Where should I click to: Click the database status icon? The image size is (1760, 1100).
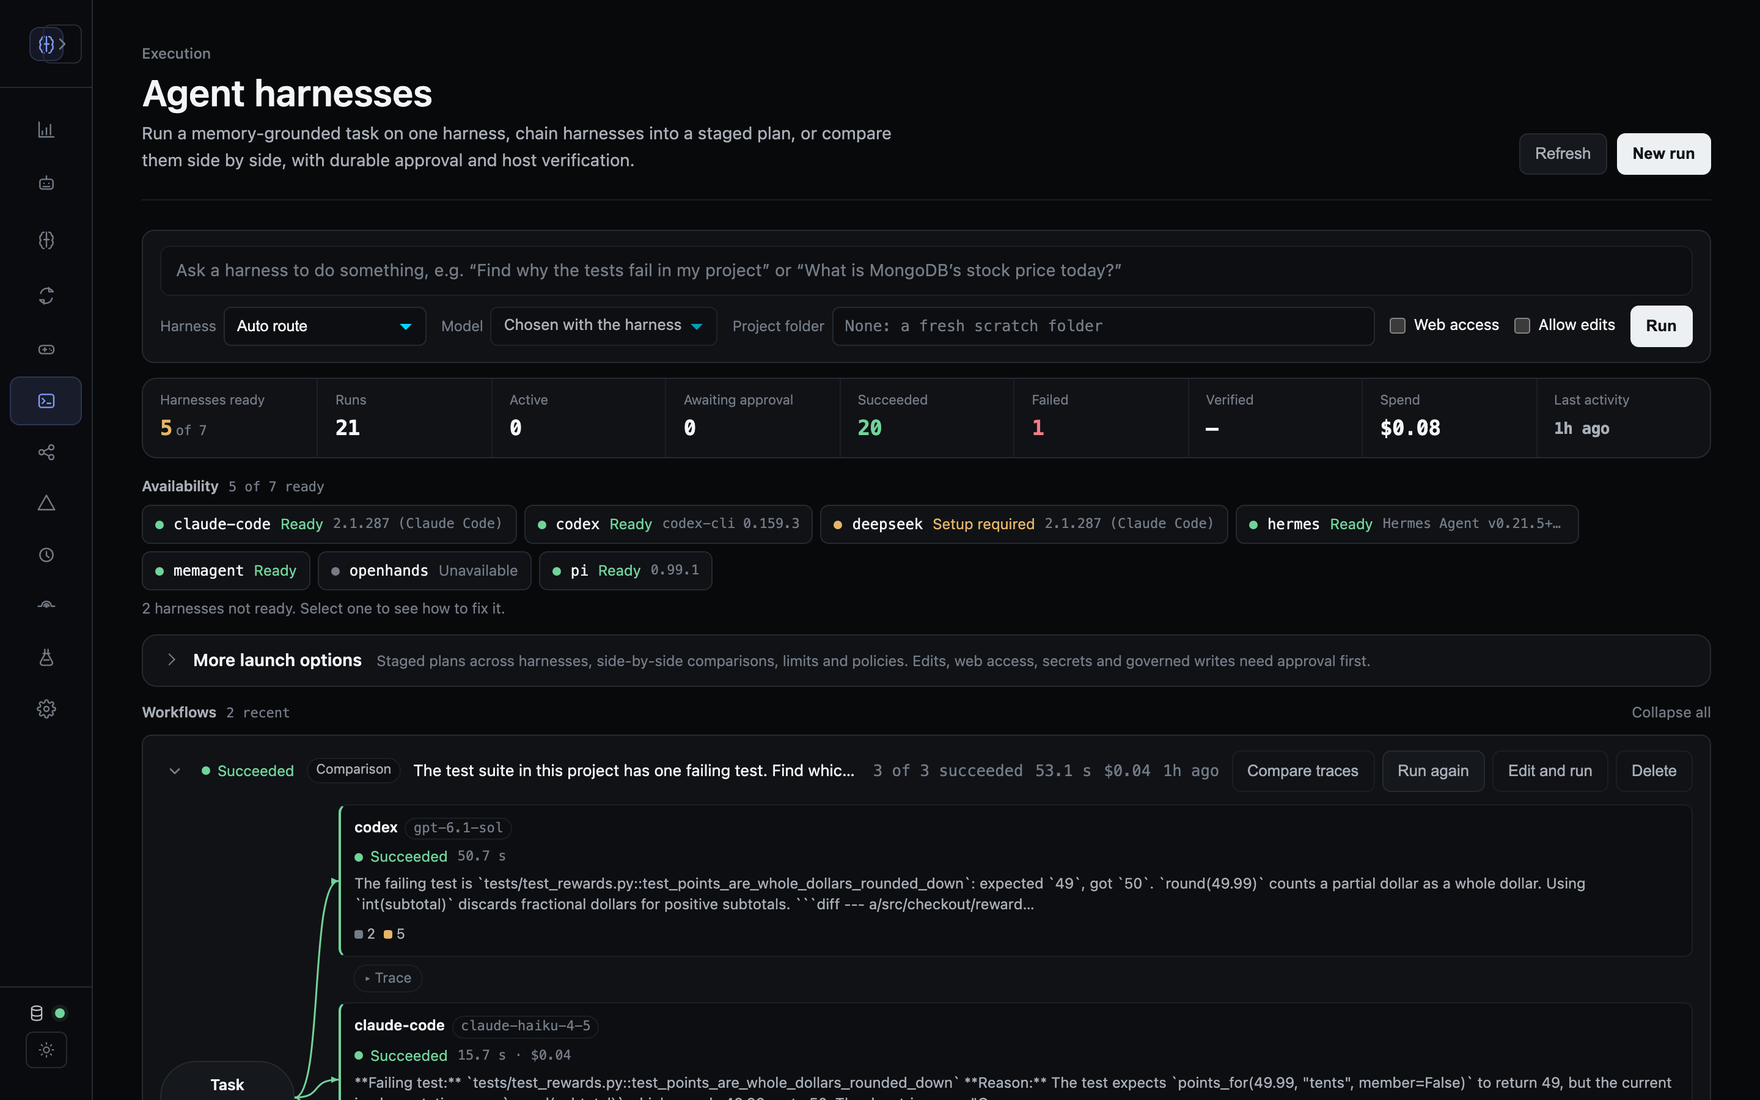click(37, 1013)
